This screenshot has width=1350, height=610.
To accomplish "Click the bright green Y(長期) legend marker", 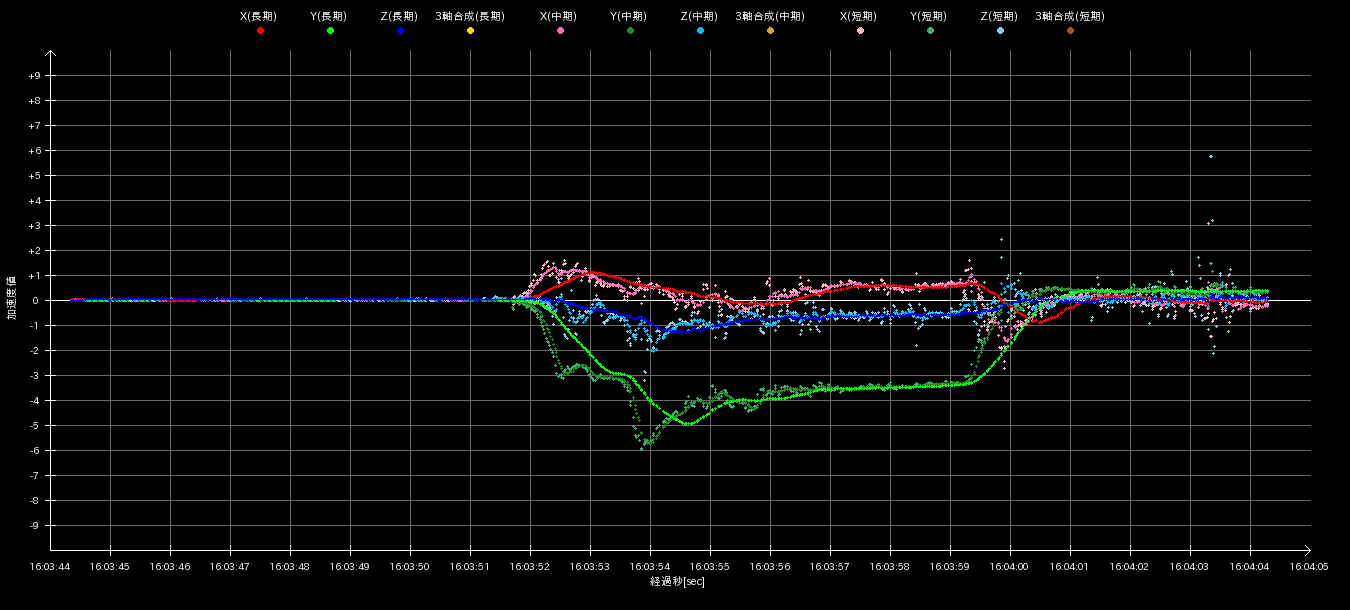I will click(330, 31).
